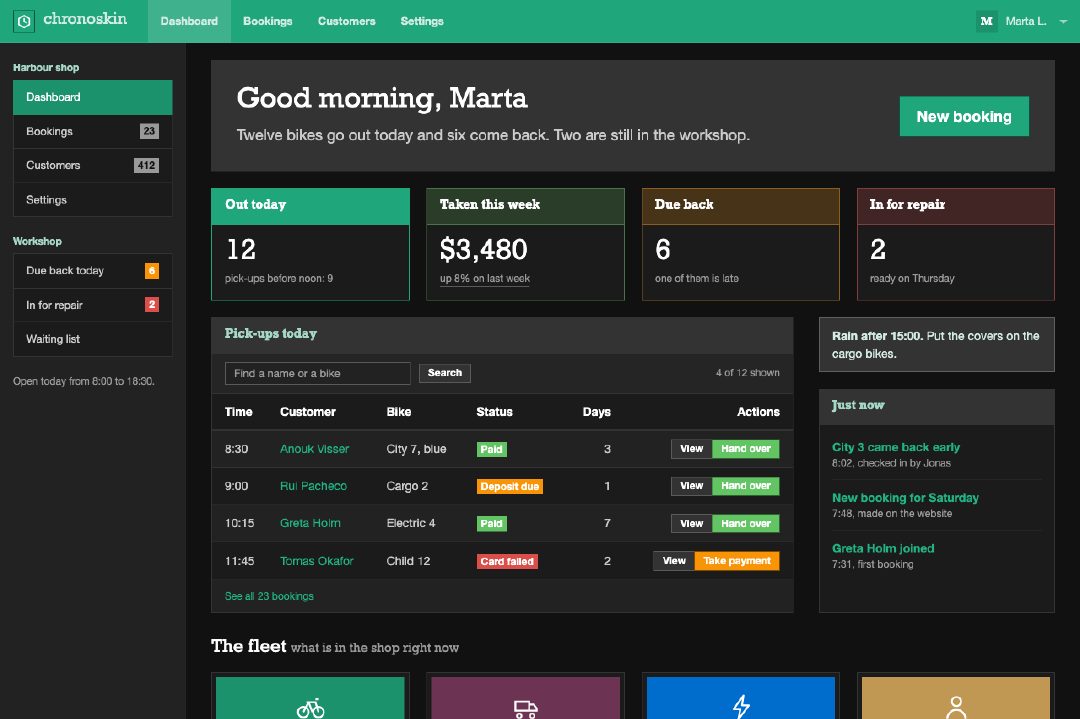This screenshot has width=1080, height=719.
Task: Click the M avatar icon
Action: [x=986, y=21]
